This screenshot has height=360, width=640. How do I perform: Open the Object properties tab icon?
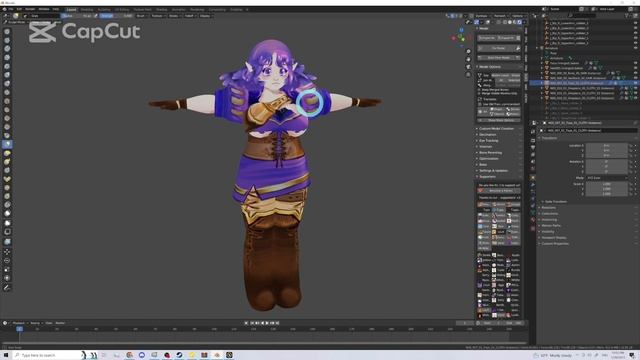pyautogui.click(x=533, y=178)
